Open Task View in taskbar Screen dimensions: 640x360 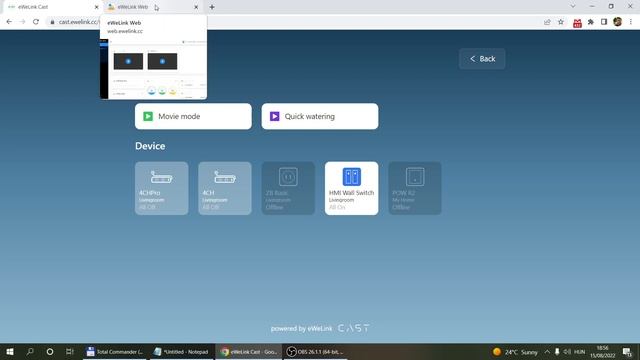70,351
